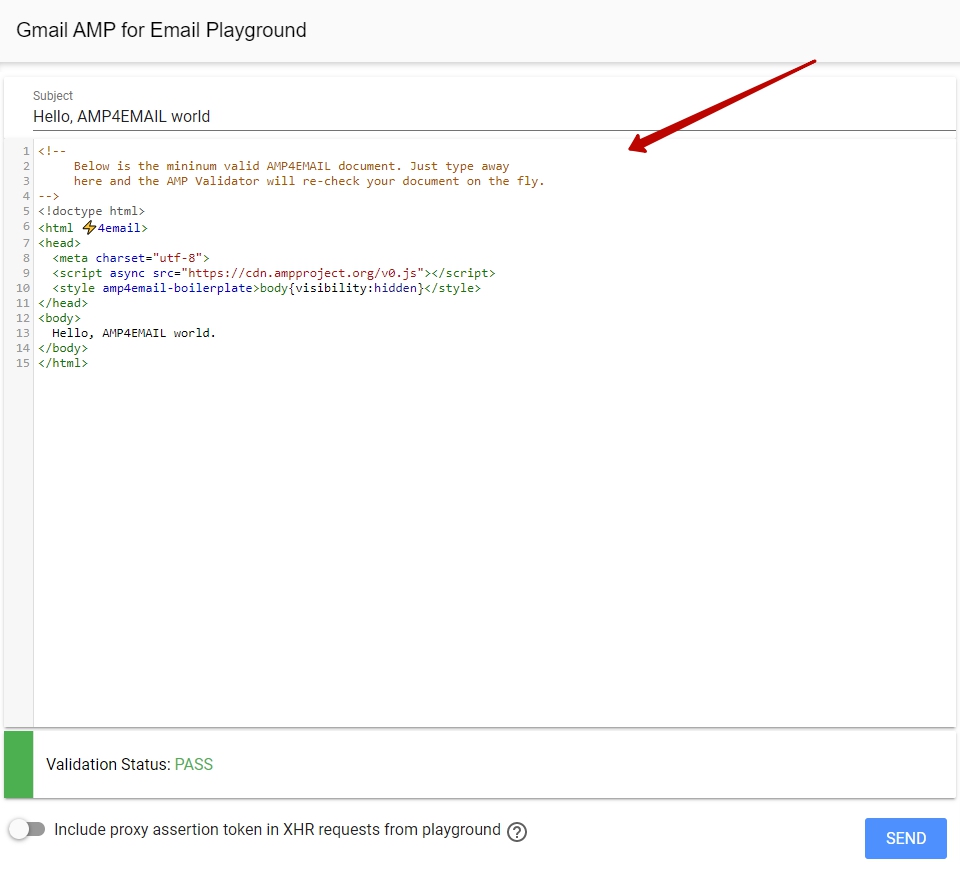Click the opening <body> tag line
This screenshot has height=882, width=960.
[59, 318]
